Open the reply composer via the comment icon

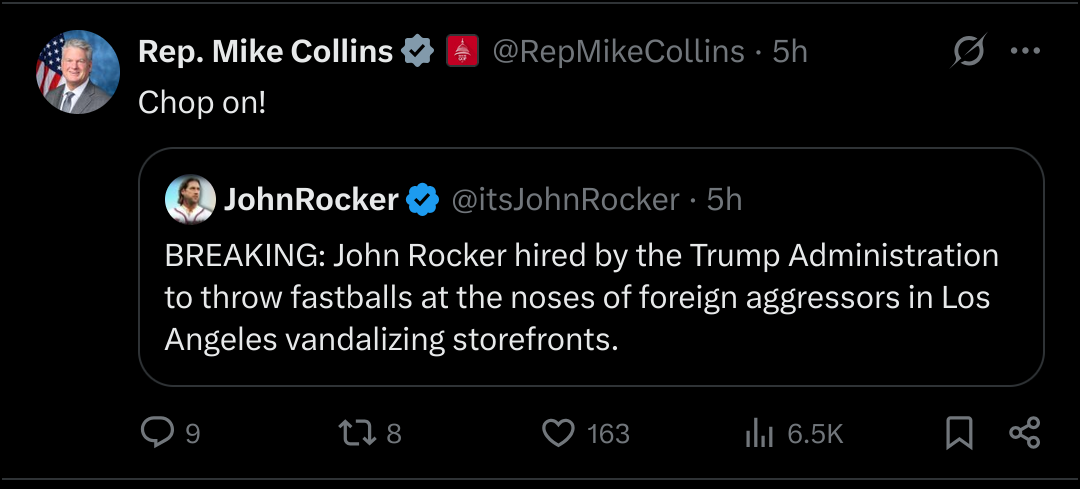(158, 432)
